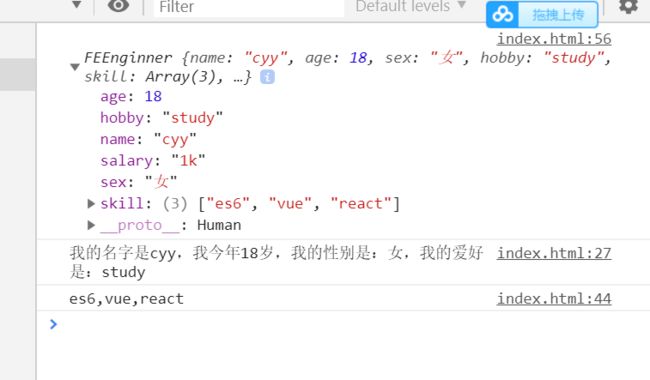This screenshot has height=380, width=650.
Task: Open the context selector dropdown arrow
Action: point(77,5)
